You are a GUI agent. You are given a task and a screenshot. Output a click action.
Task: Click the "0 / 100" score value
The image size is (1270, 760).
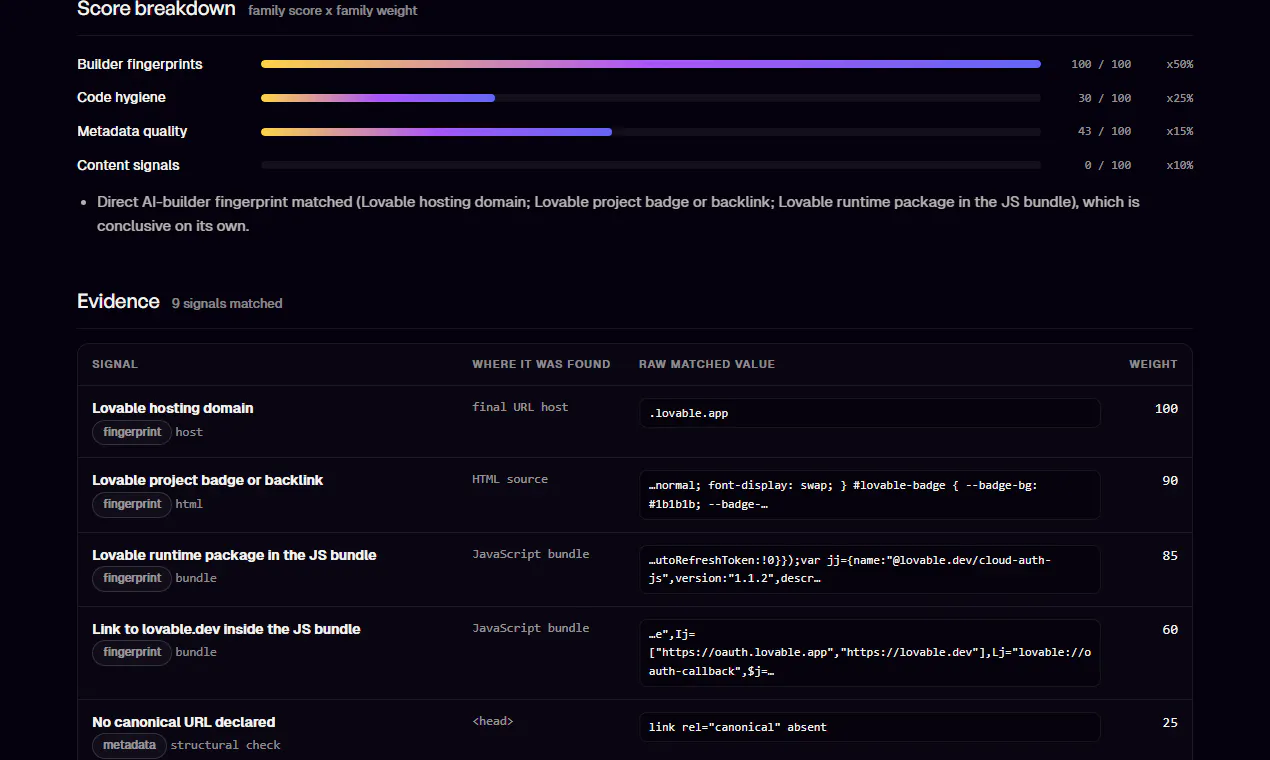(1108, 165)
